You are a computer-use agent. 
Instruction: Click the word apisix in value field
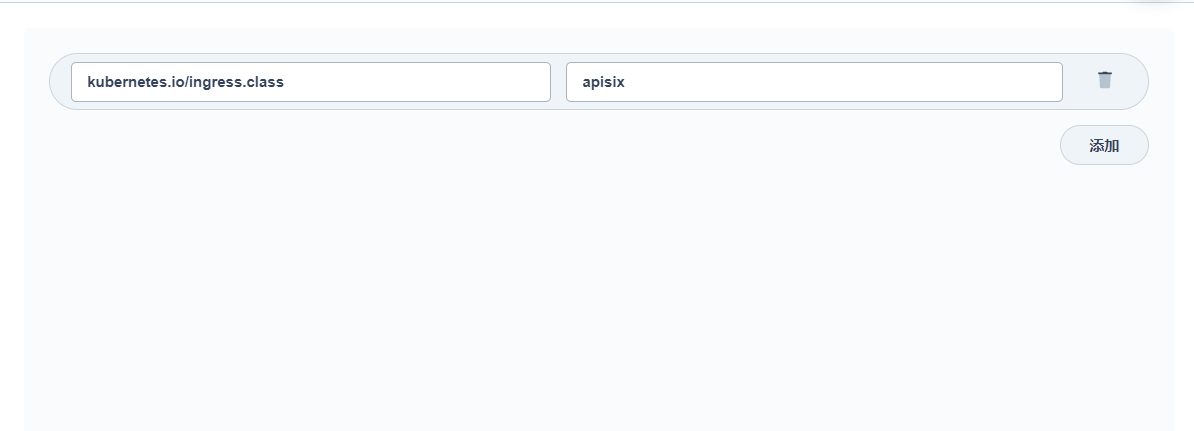click(603, 82)
